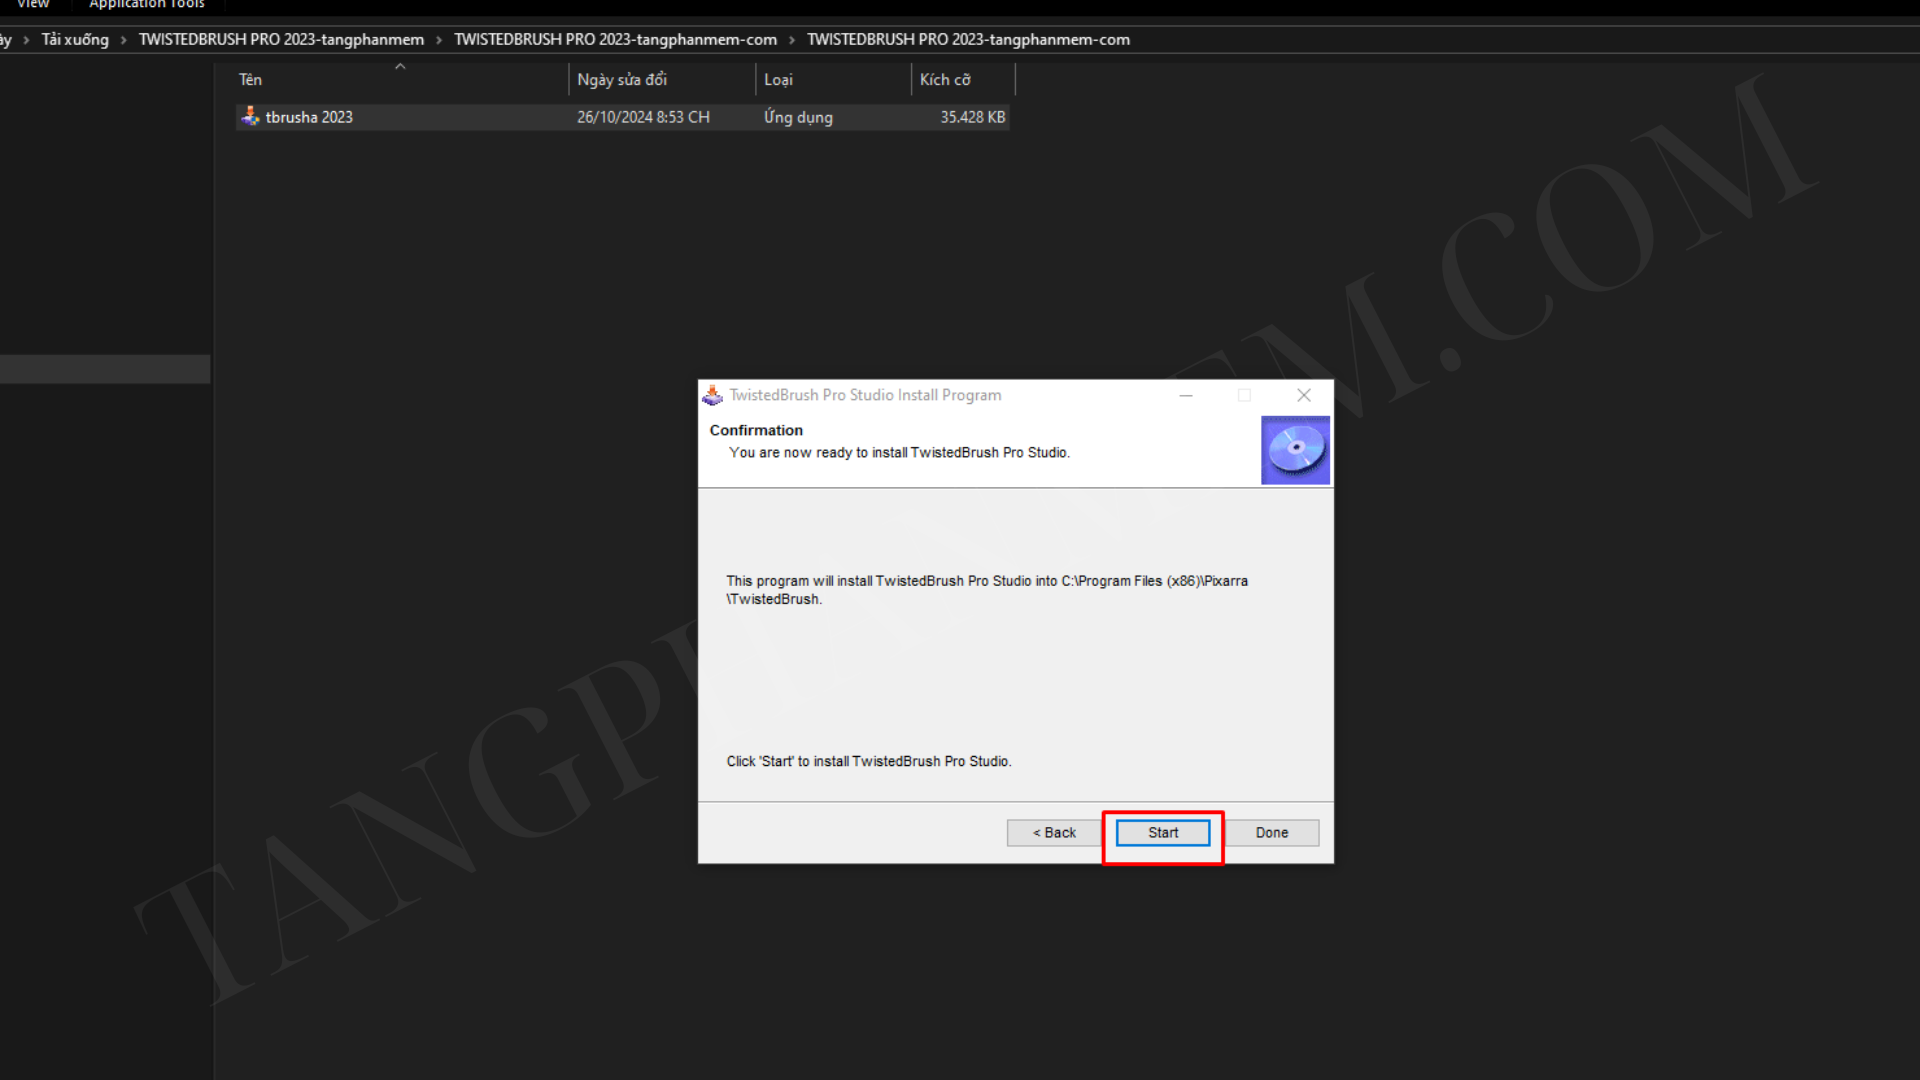
Task: Close the TwistedBrush install dialog
Action: (x=1304, y=395)
